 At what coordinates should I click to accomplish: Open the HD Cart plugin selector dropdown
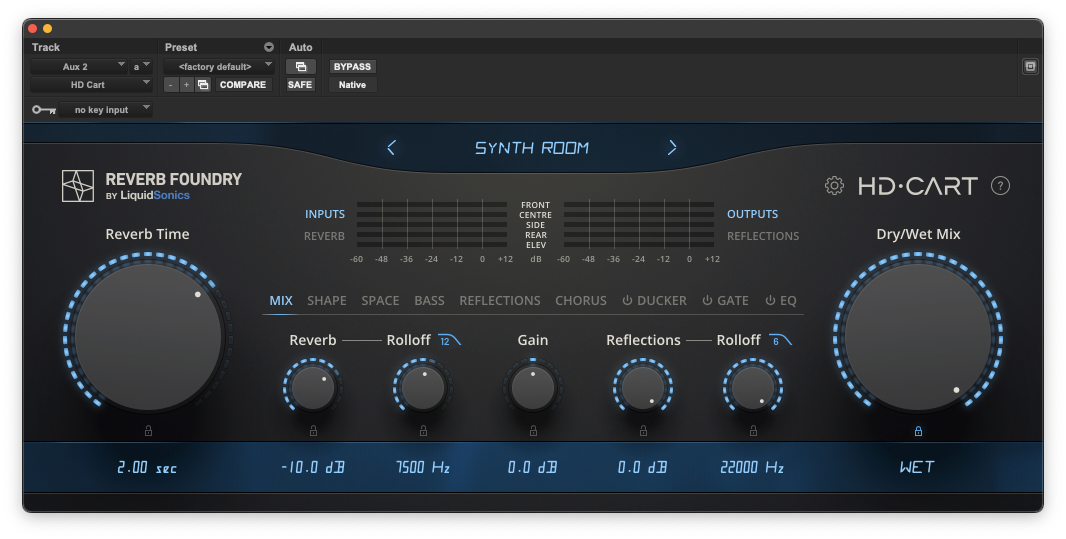tap(90, 85)
